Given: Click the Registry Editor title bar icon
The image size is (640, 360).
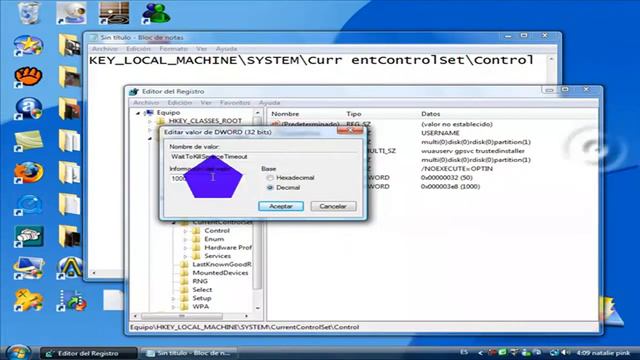Looking at the screenshot, I should [x=134, y=91].
